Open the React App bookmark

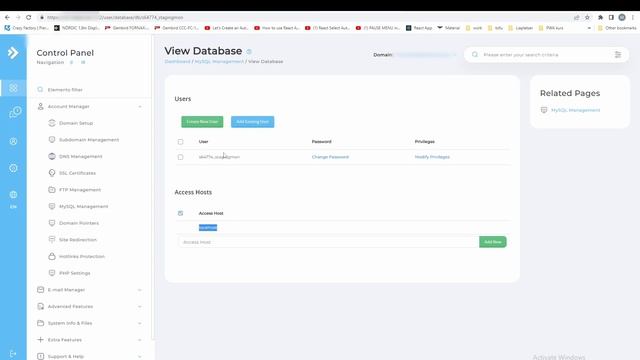click(419, 28)
